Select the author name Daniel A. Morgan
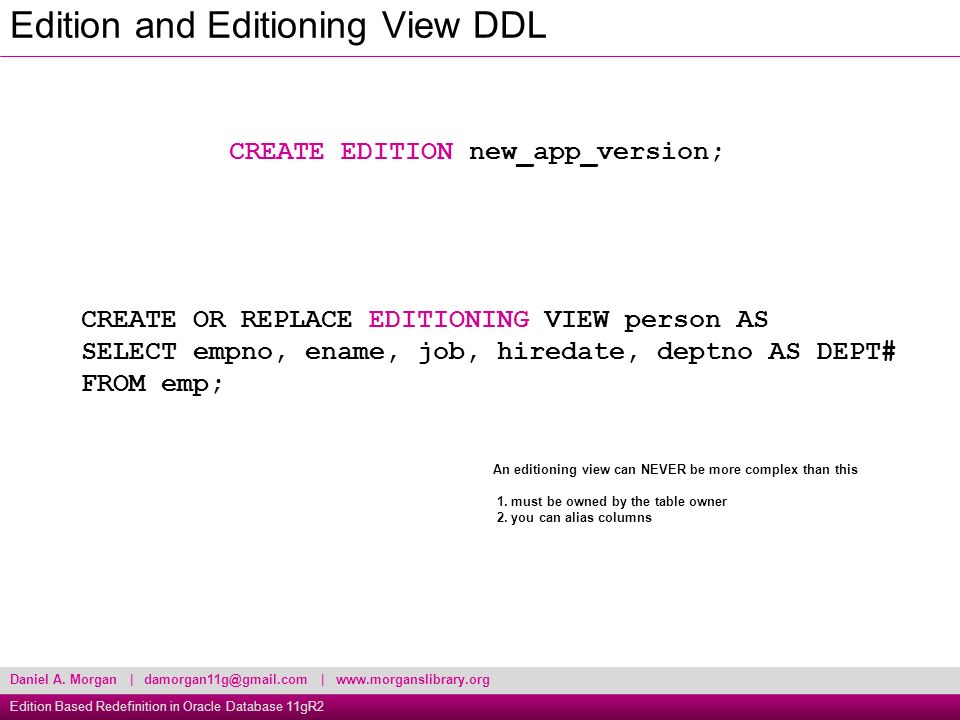Viewport: 960px width, 720px height. tap(63, 680)
